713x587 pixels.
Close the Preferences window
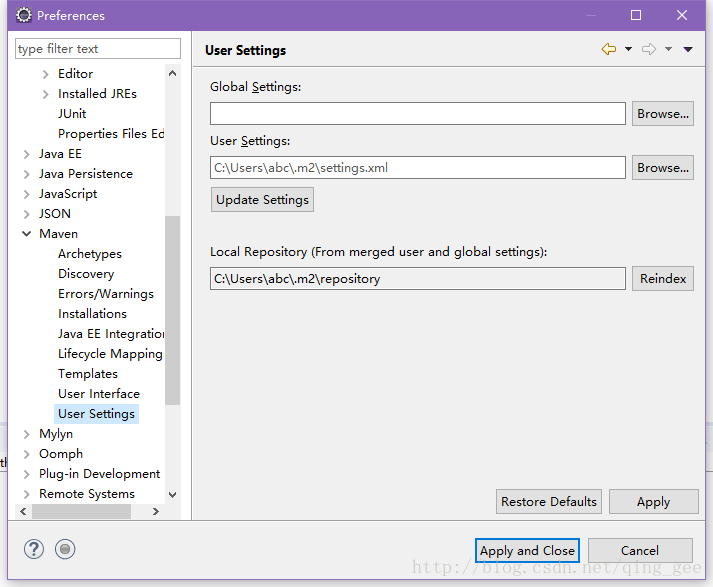682,15
